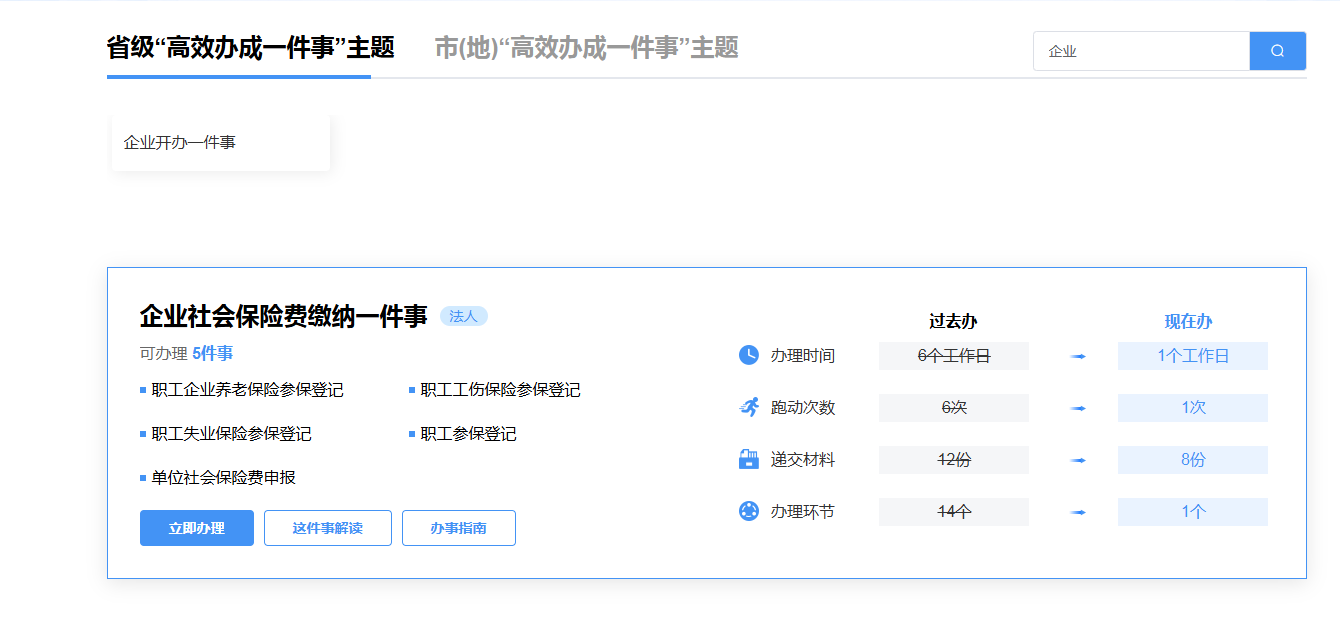Click 职工企业养老保险参保登记 item
The width and height of the screenshot is (1340, 618).
click(247, 390)
